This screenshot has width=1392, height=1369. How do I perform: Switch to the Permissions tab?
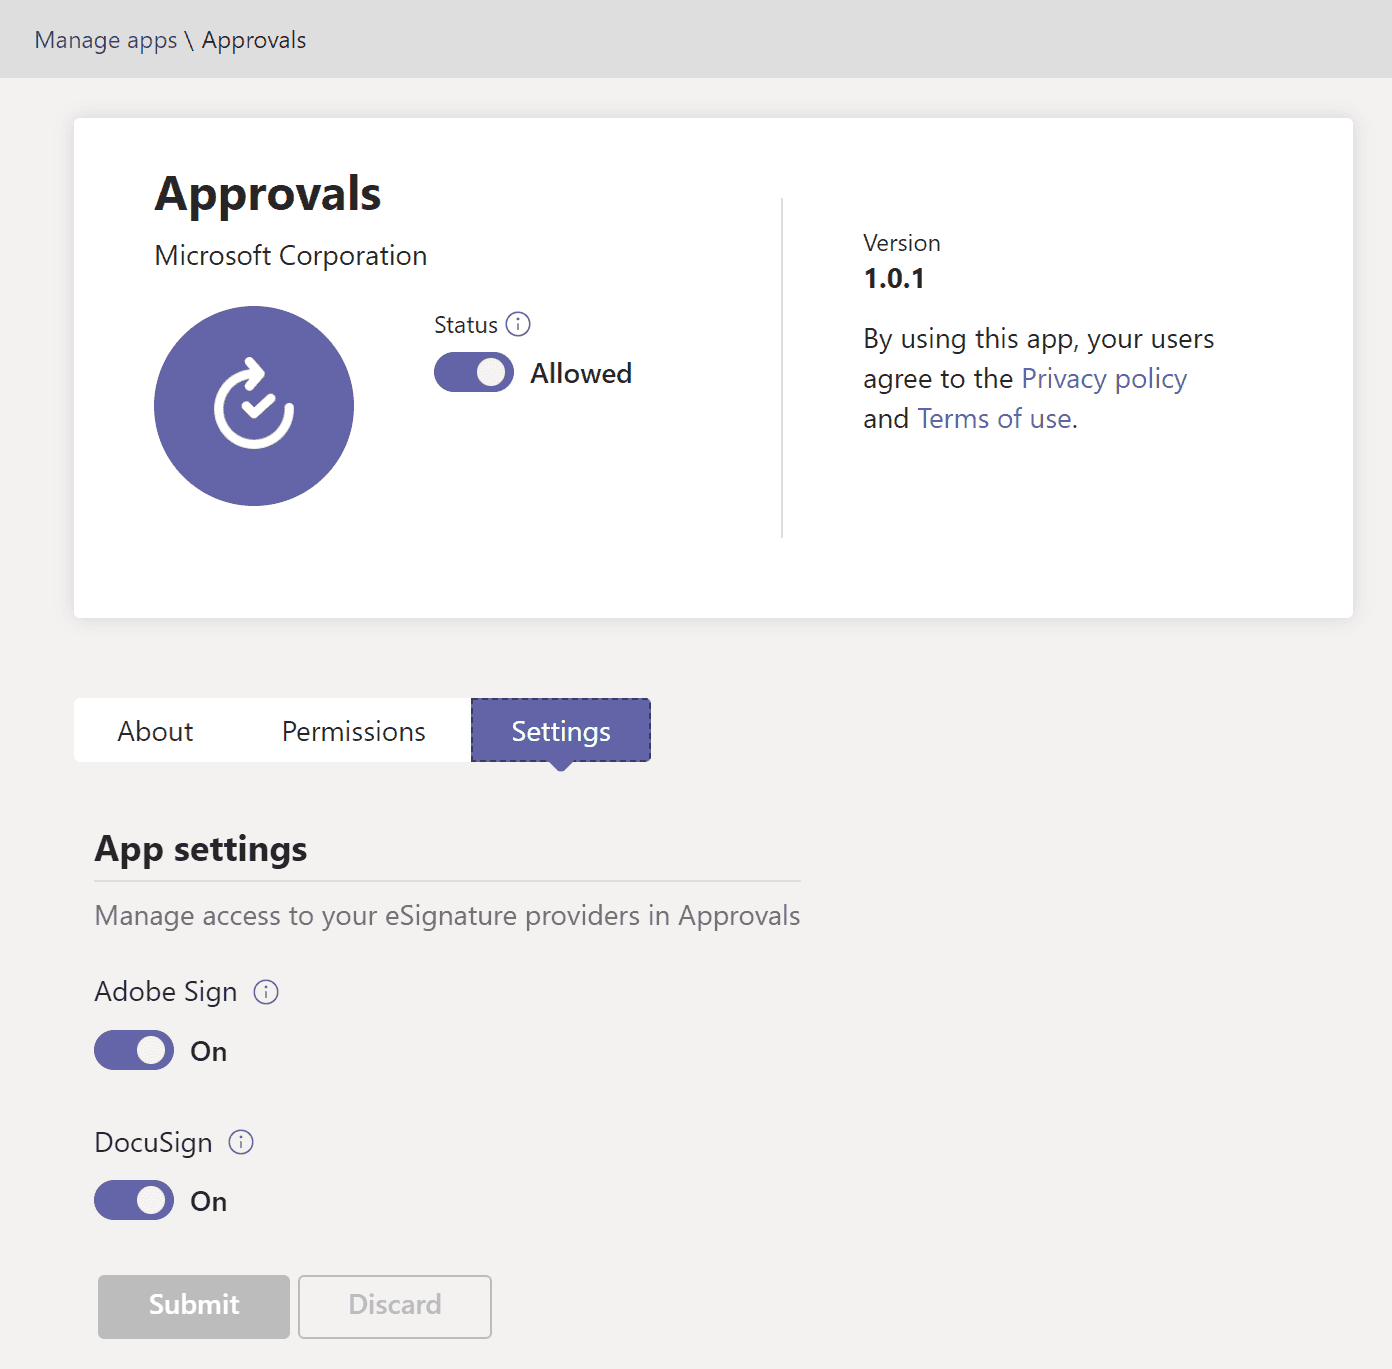point(354,731)
